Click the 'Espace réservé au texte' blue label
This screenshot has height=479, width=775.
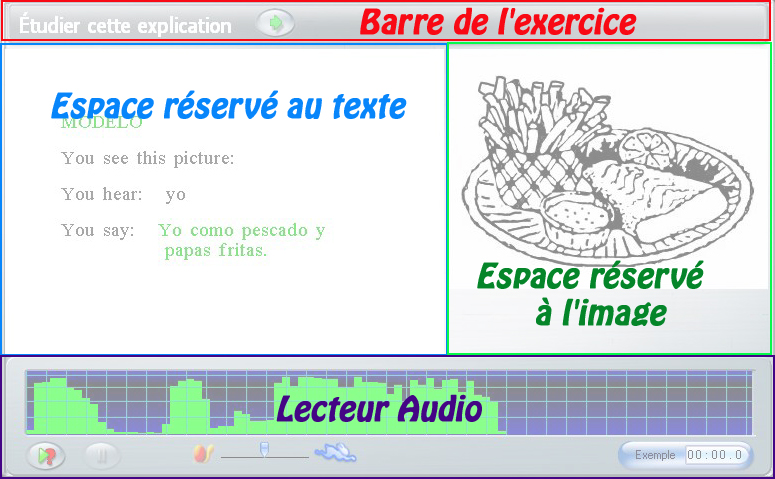pyautogui.click(x=228, y=104)
